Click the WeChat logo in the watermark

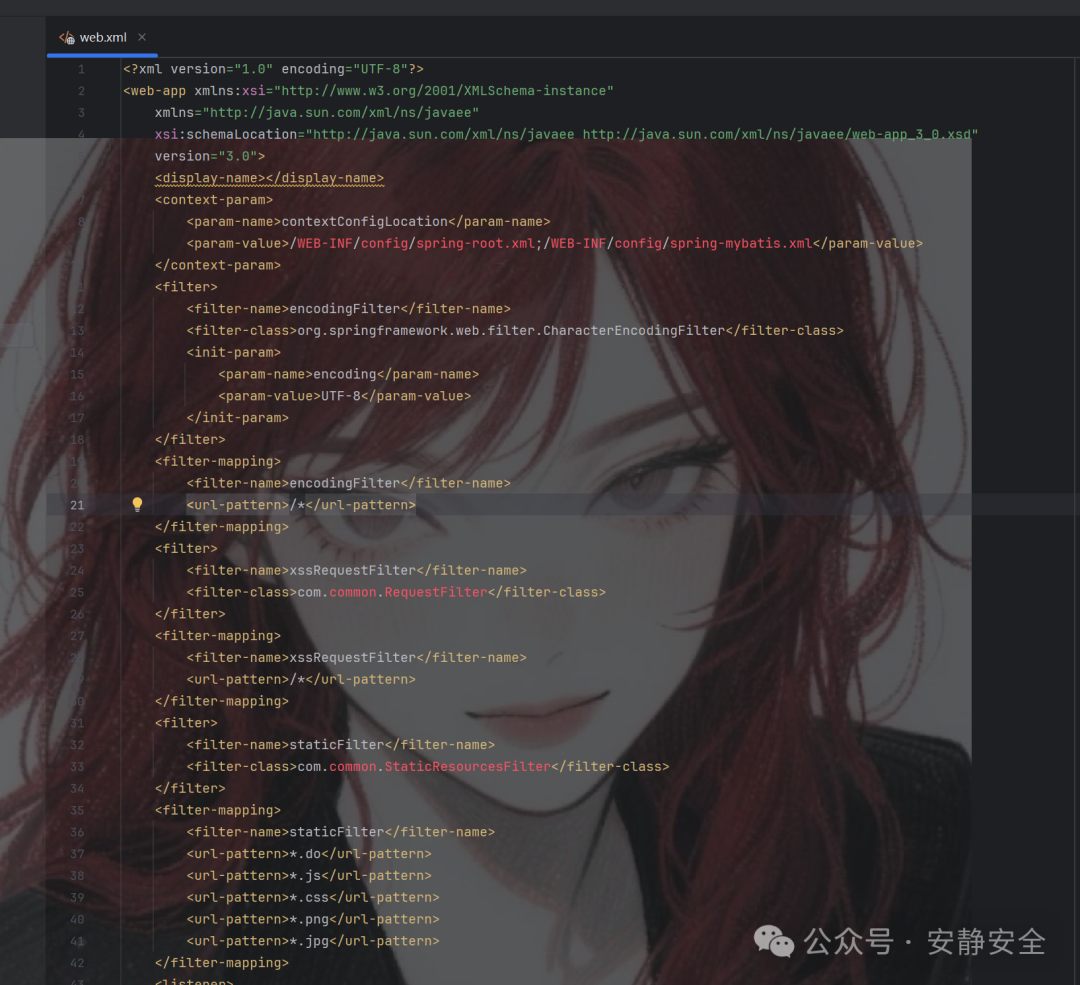tap(773, 941)
